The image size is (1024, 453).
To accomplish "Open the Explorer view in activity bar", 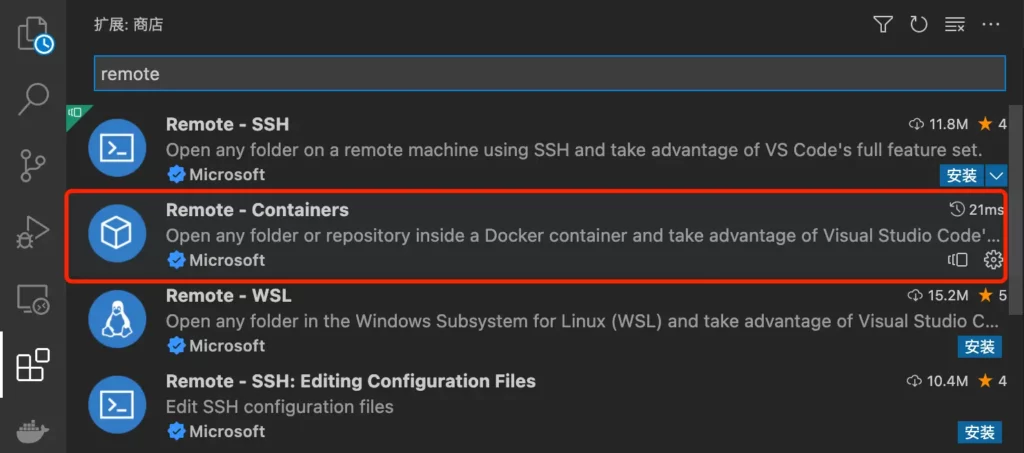I will pyautogui.click(x=33, y=34).
